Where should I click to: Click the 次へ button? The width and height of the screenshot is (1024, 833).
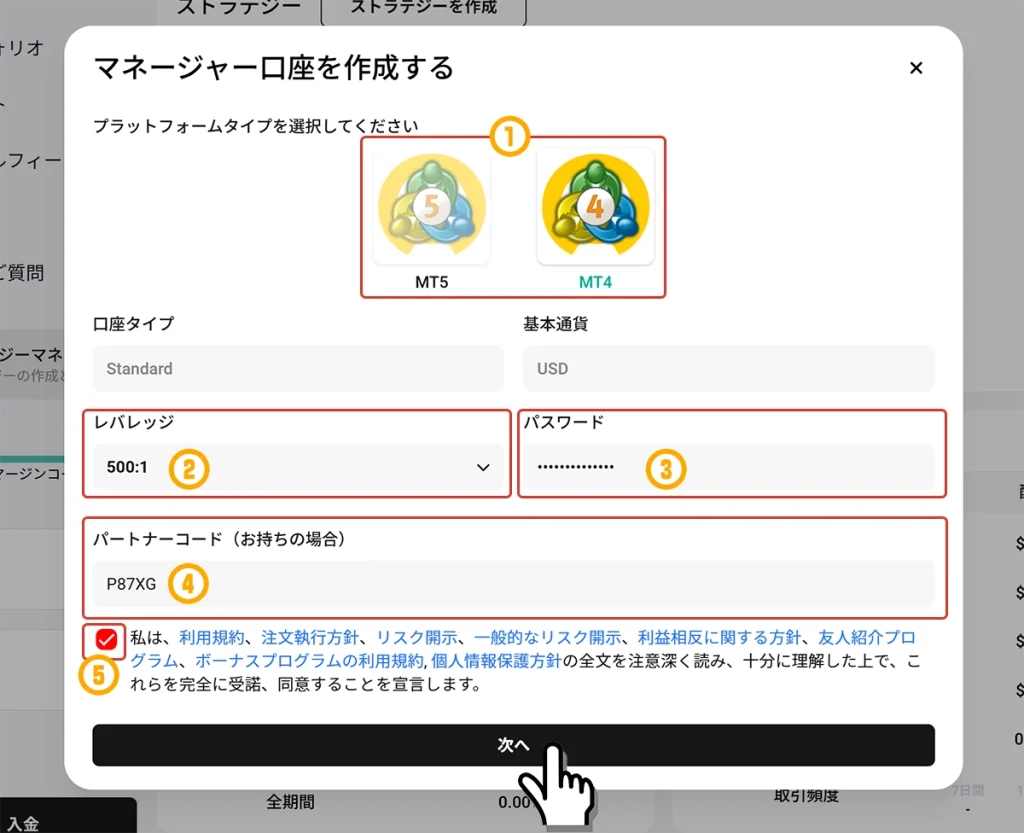click(x=513, y=745)
